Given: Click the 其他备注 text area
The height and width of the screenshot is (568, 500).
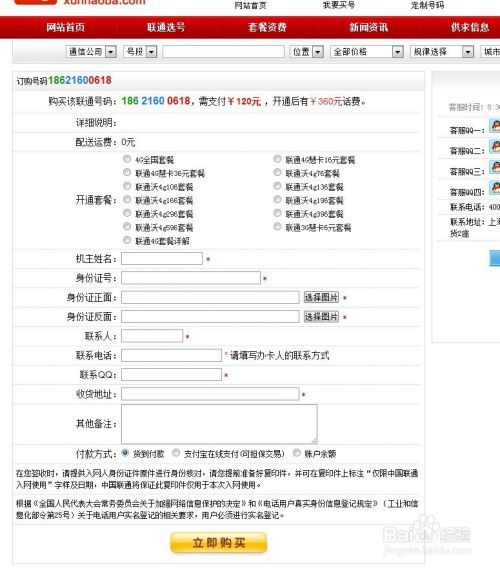Looking at the screenshot, I should click(x=219, y=424).
